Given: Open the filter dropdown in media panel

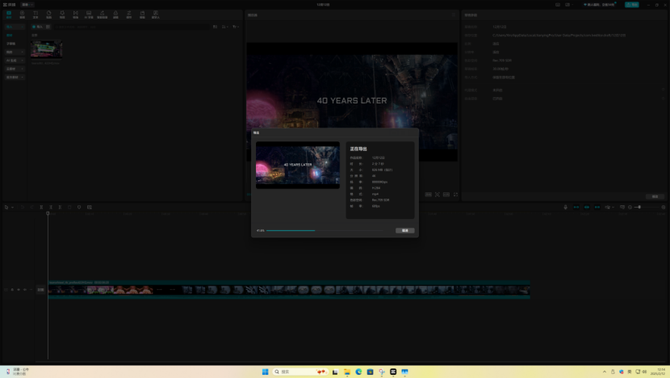Looking at the screenshot, I should (235, 26).
